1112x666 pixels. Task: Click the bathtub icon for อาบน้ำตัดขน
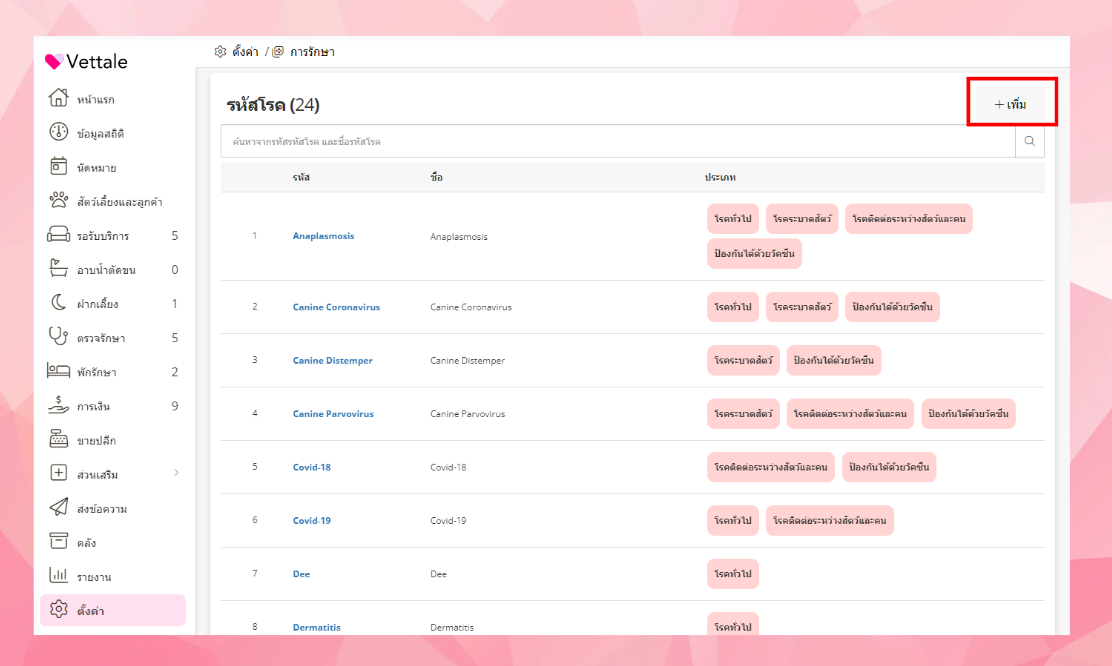coord(58,268)
